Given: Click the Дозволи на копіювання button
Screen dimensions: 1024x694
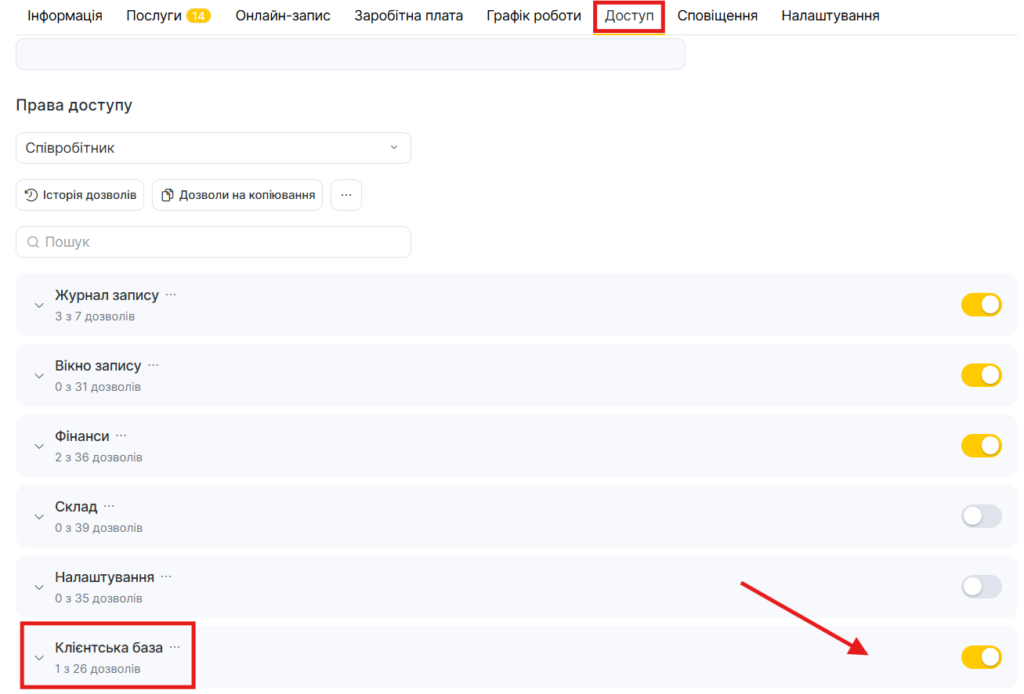Looking at the screenshot, I should (x=238, y=195).
